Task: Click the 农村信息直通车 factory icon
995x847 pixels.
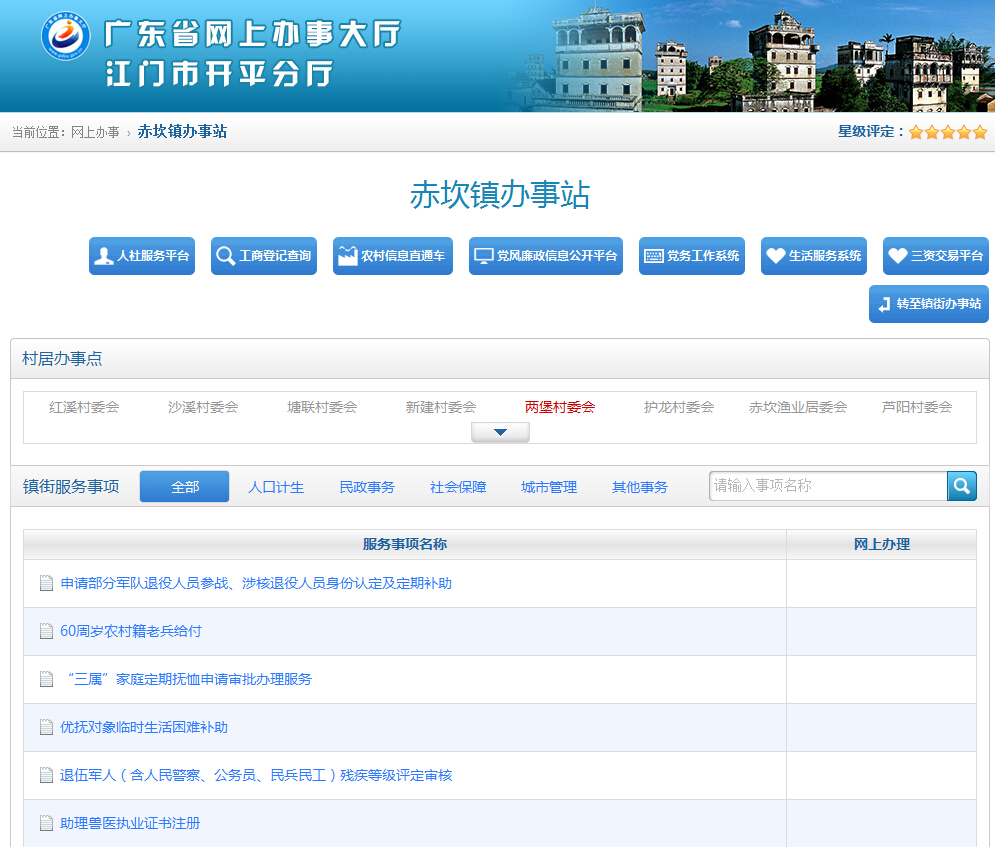Action: [348, 256]
